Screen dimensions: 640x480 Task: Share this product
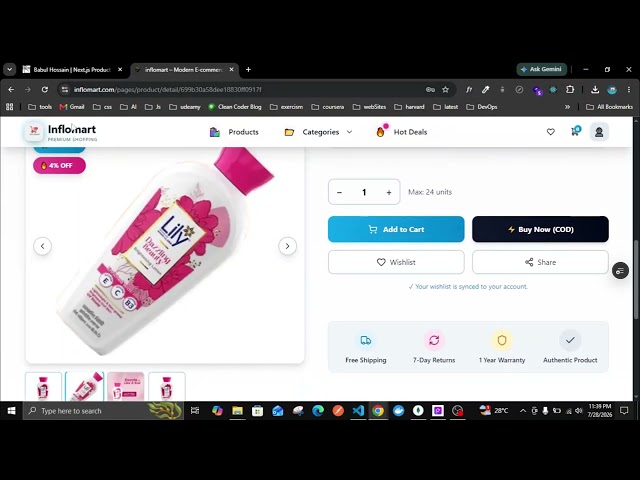pos(540,262)
